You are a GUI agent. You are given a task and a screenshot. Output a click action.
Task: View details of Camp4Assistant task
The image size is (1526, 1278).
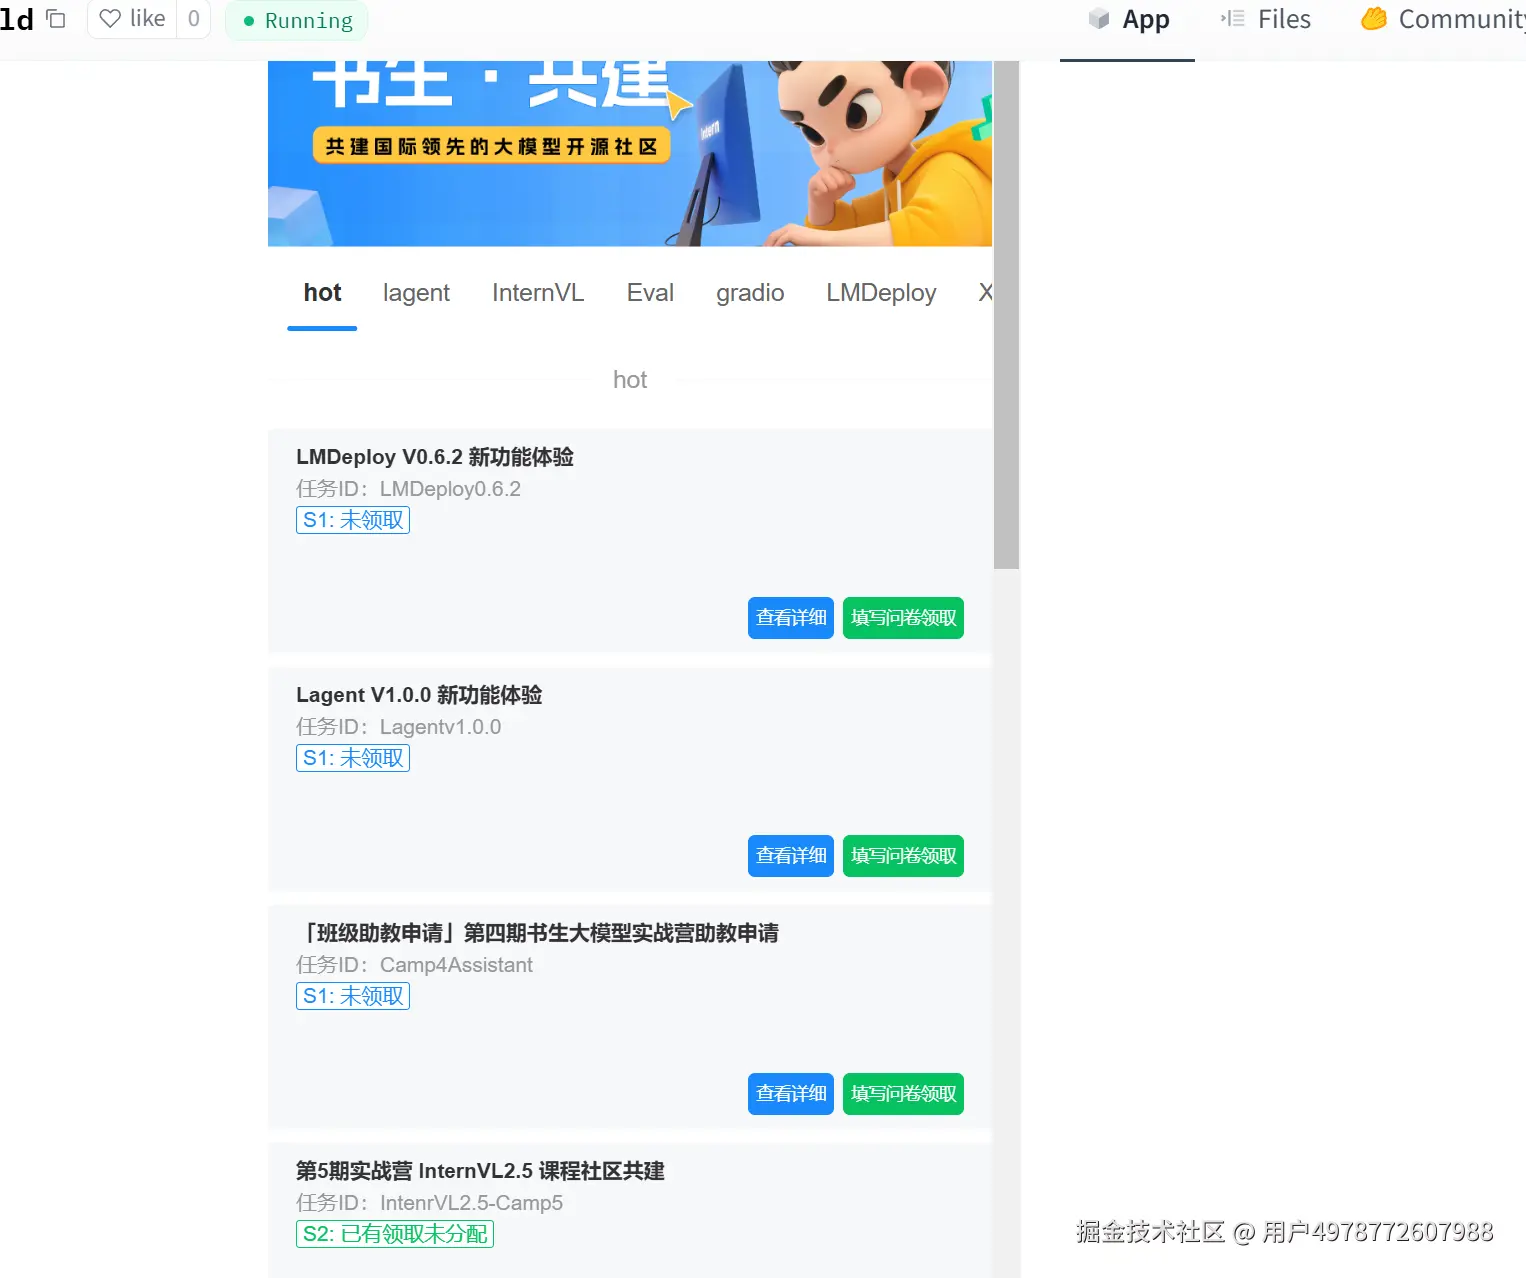[x=790, y=1094]
